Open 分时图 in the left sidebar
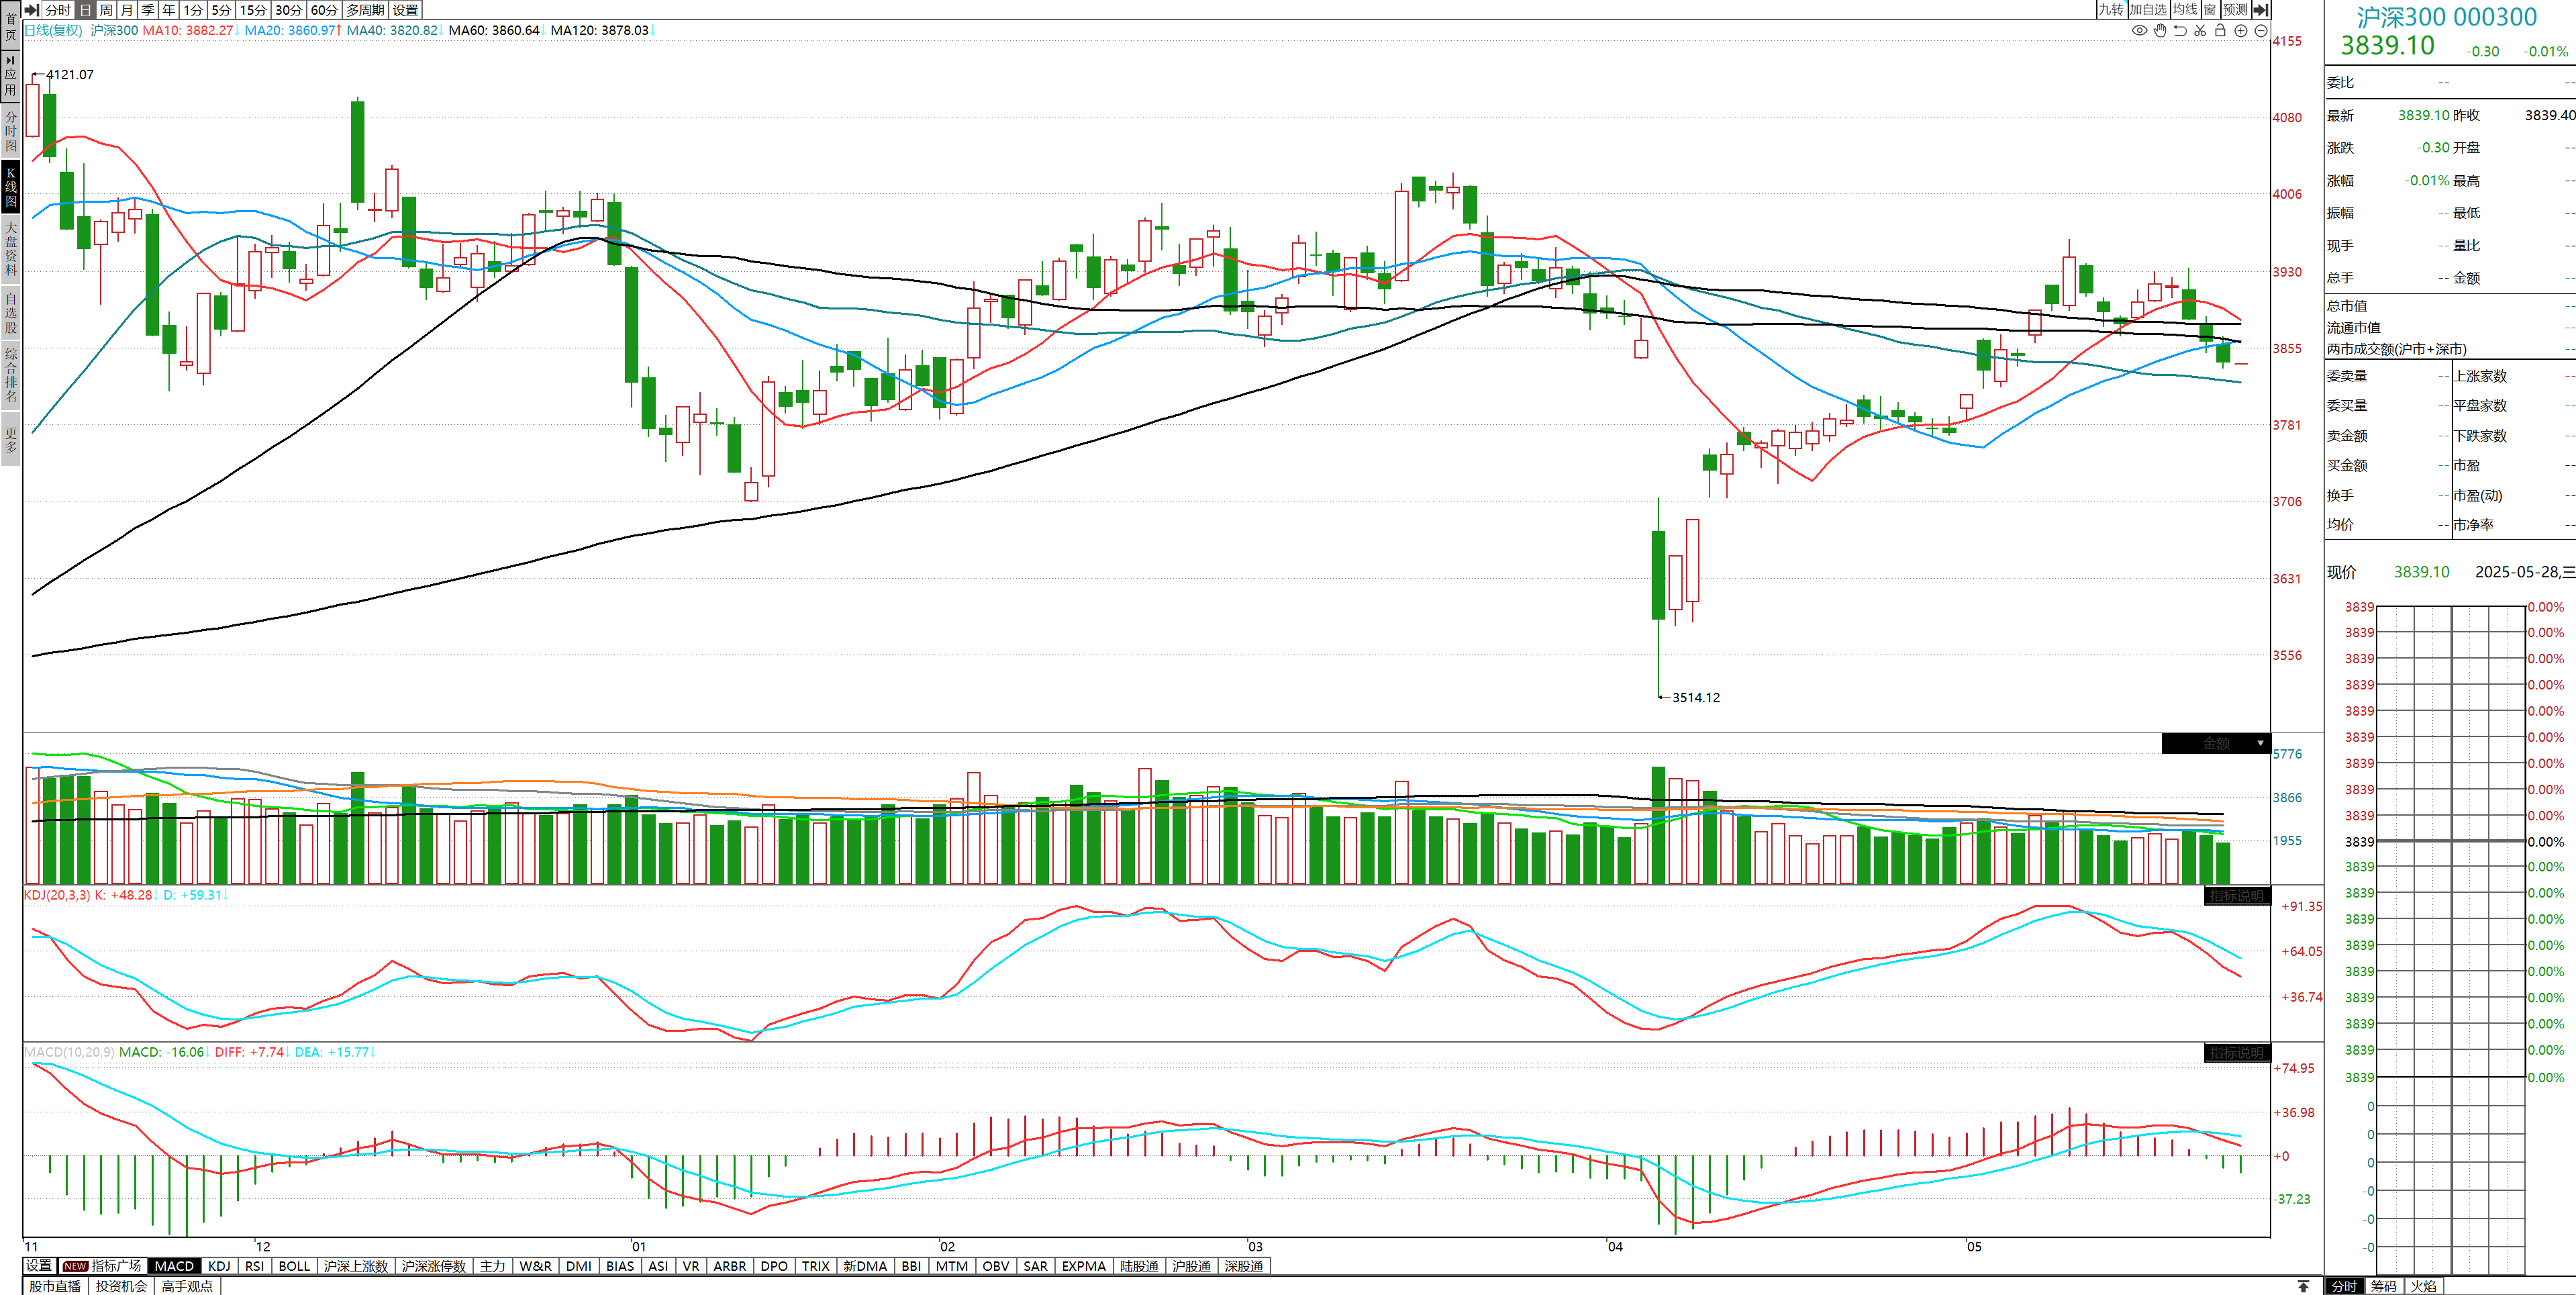Screen dimensions: 2576x1295 11,131
